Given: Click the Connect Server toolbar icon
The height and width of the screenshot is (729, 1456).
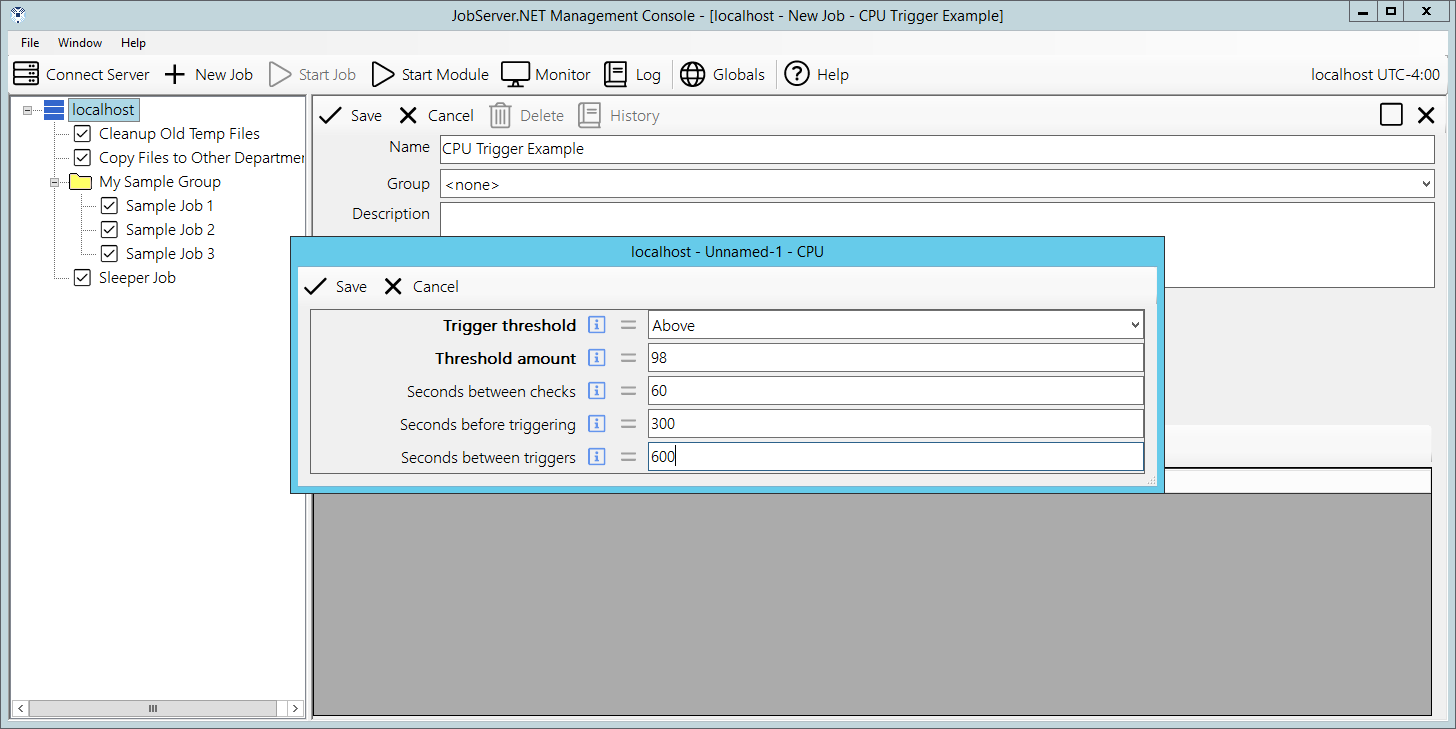Looking at the screenshot, I should pyautogui.click(x=26, y=74).
